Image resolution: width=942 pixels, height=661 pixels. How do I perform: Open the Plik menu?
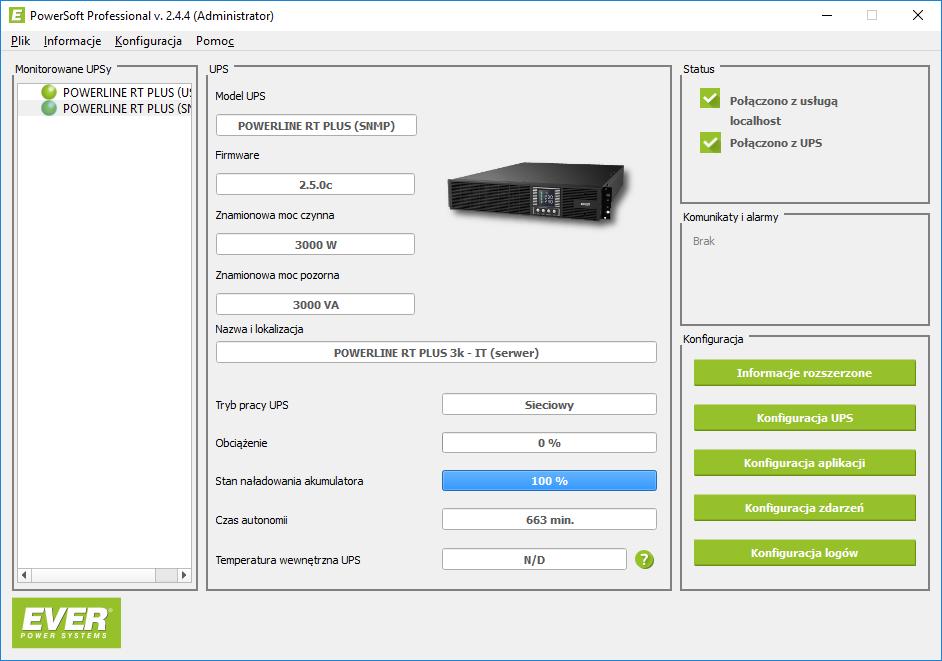tap(20, 41)
